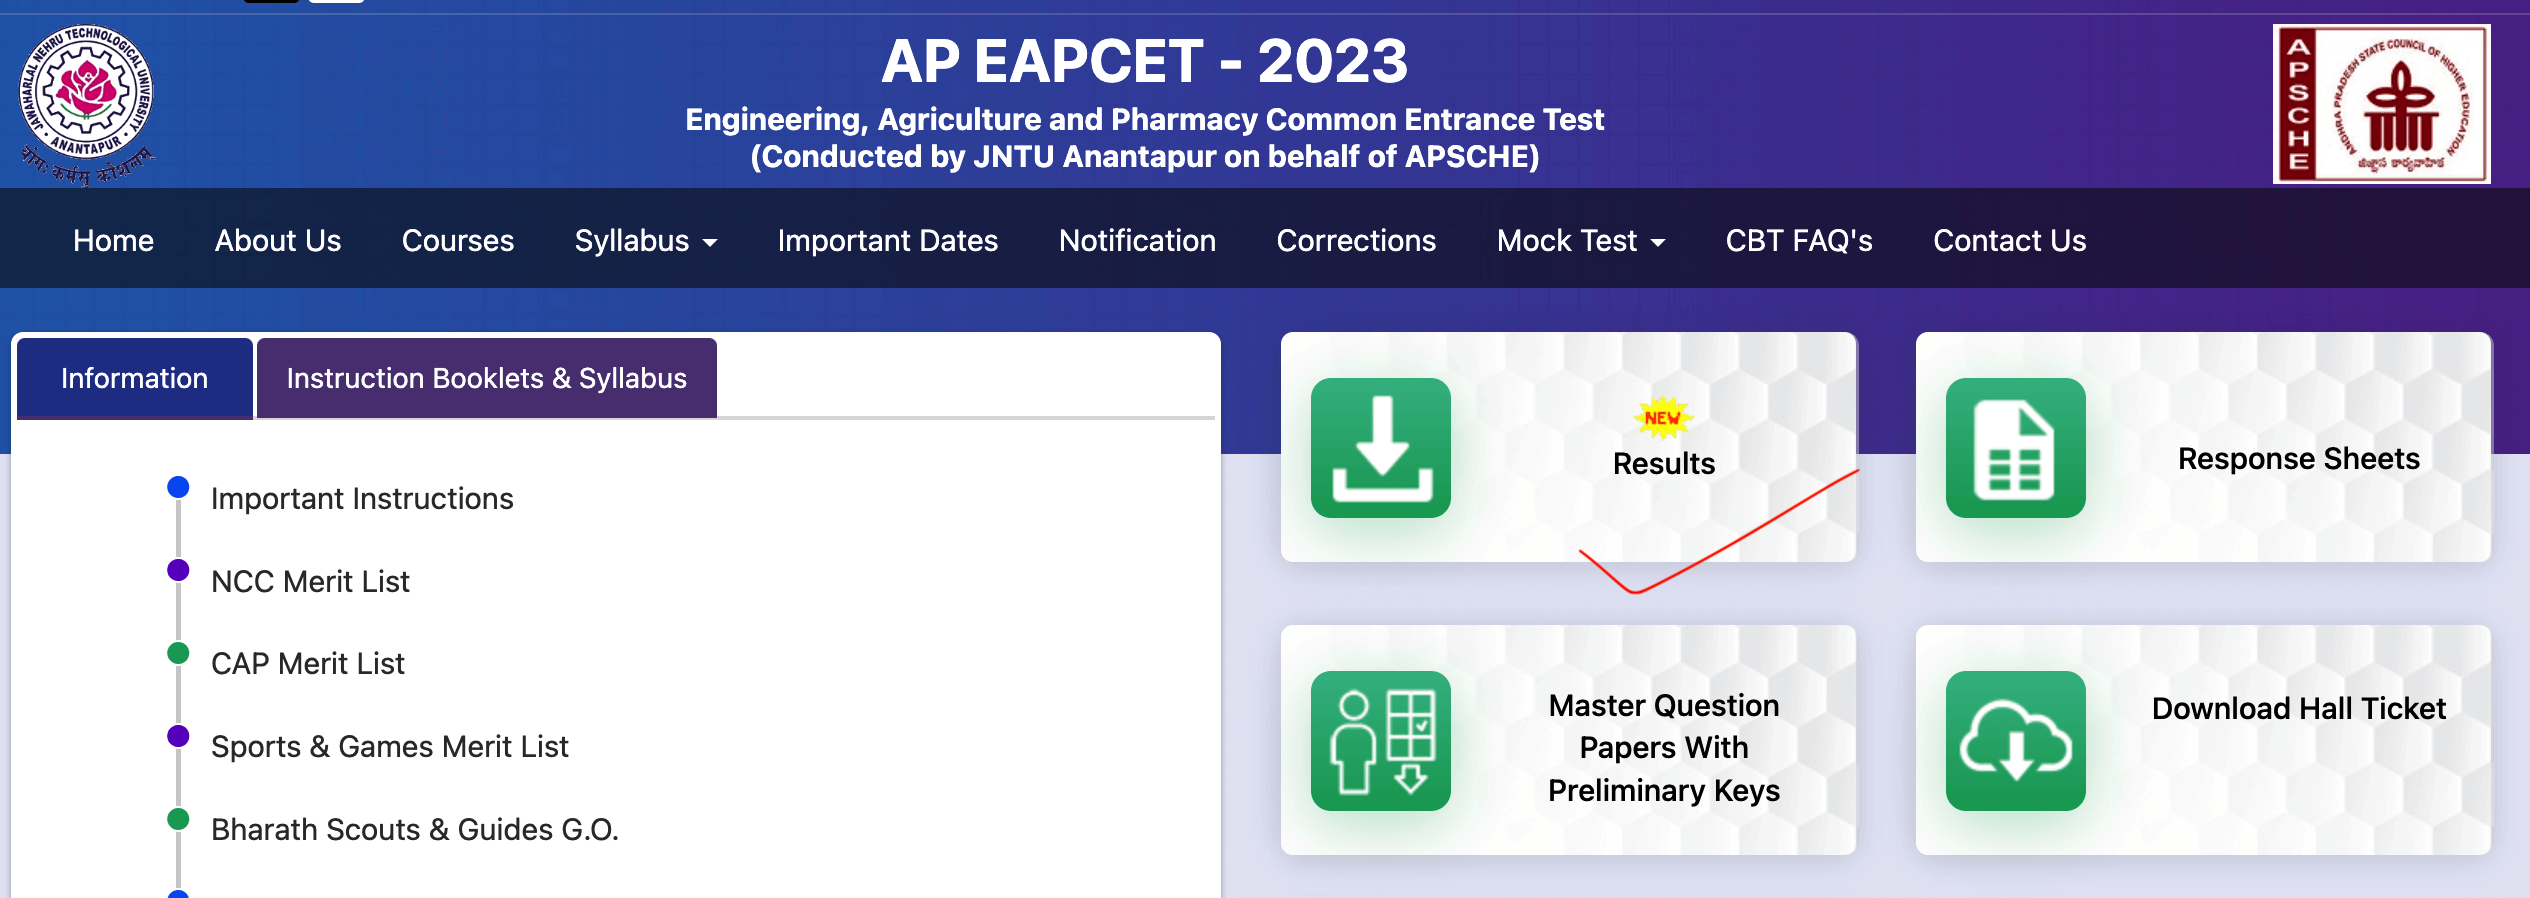2530x898 pixels.
Task: Click the green Results download icon
Action: click(x=1380, y=447)
